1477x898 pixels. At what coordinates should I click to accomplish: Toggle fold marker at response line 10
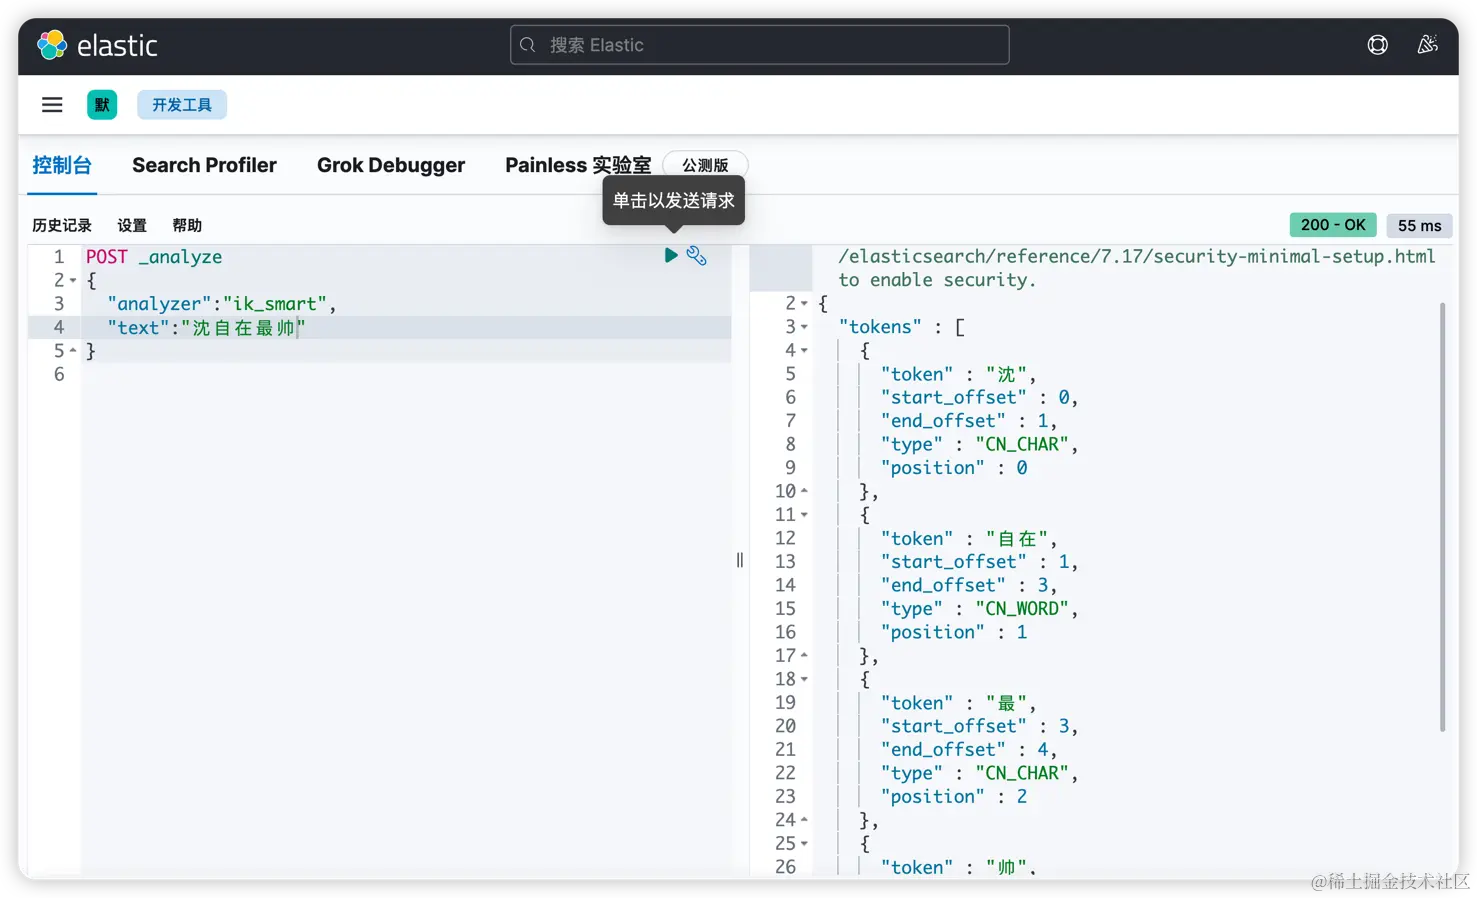[x=804, y=491]
